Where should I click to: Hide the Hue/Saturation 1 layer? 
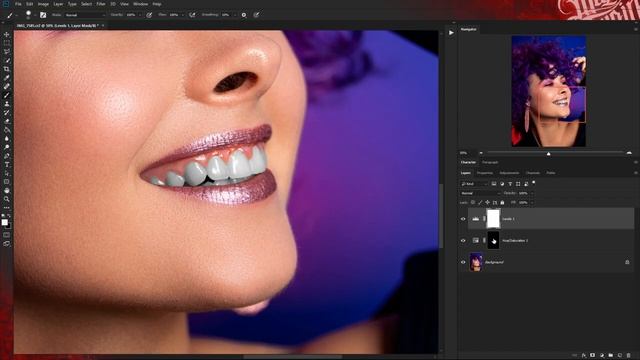[463, 240]
